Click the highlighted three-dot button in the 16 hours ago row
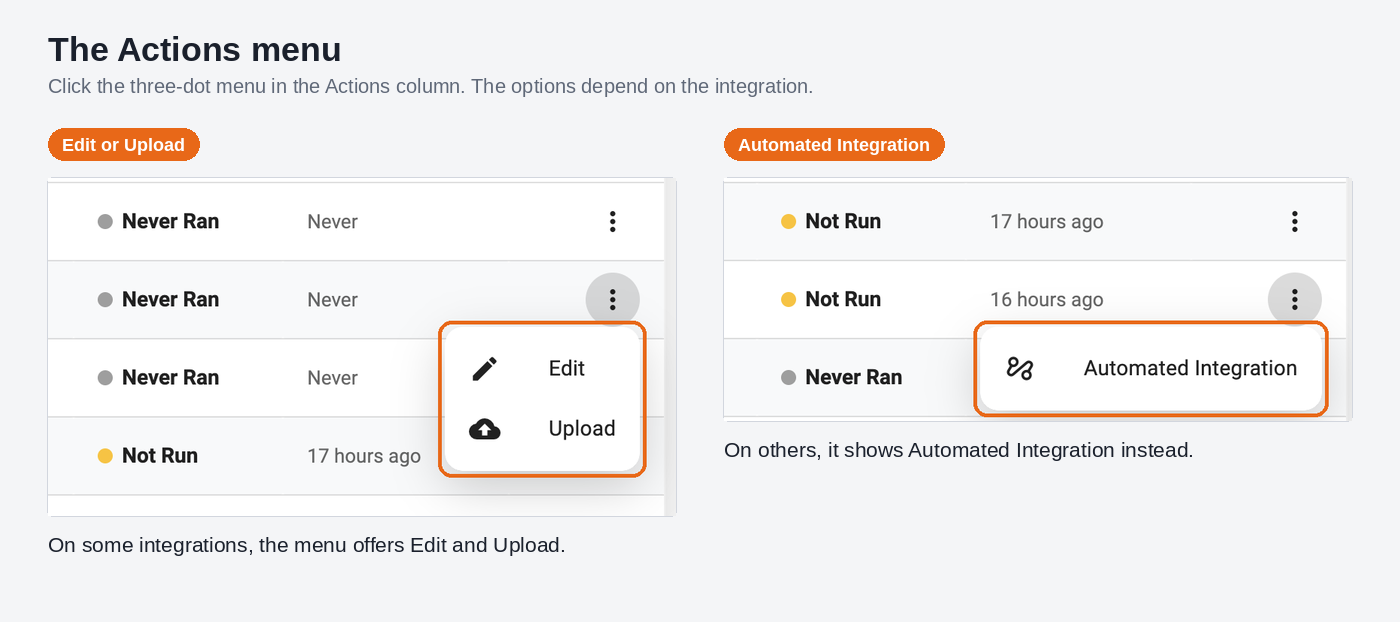The height and width of the screenshot is (622, 1400). click(1295, 299)
